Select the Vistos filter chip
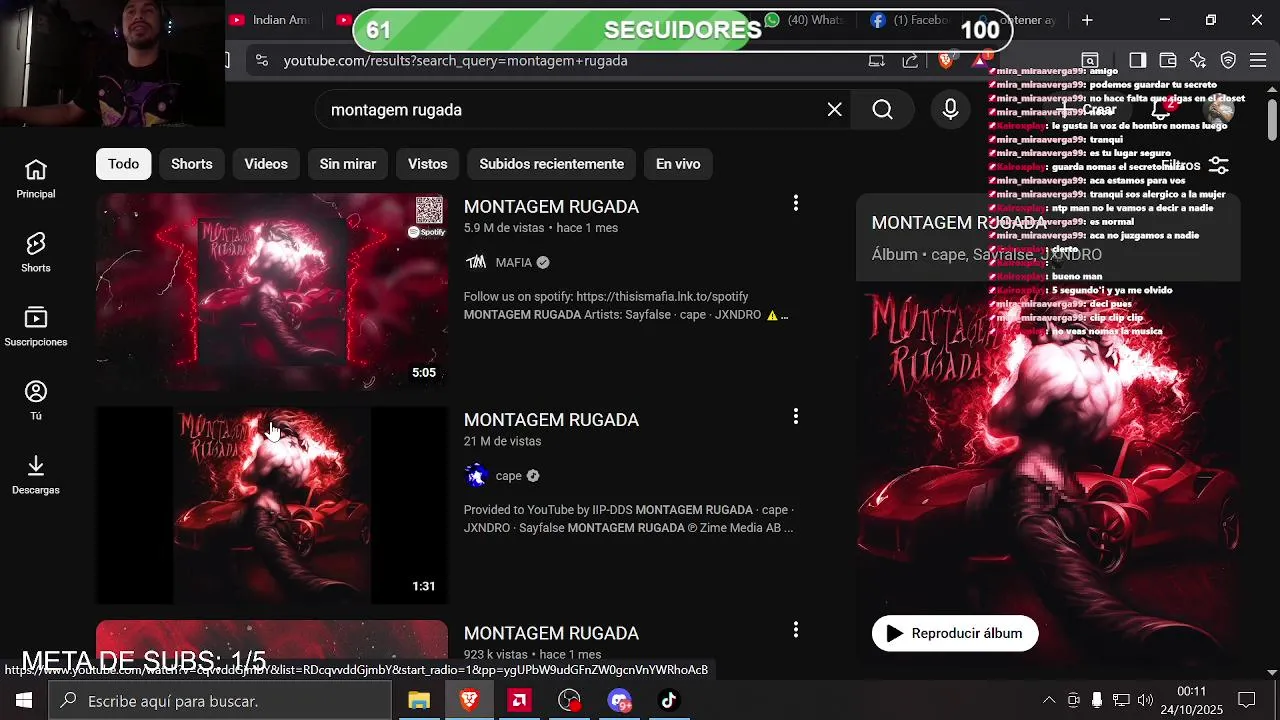The height and width of the screenshot is (720, 1280). pos(428,164)
